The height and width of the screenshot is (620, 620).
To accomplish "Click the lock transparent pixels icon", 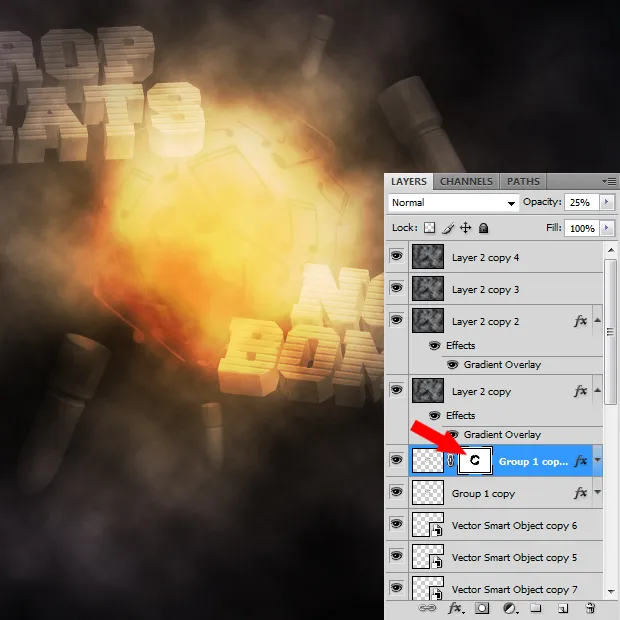I will (430, 228).
